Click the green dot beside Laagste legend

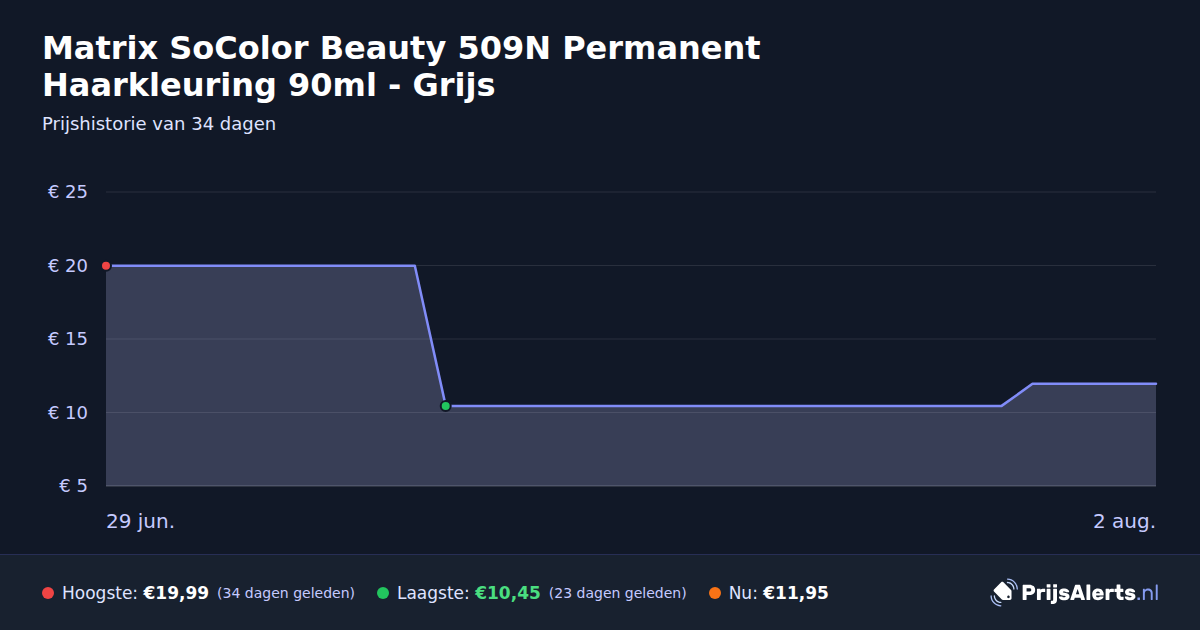pyautogui.click(x=383, y=593)
